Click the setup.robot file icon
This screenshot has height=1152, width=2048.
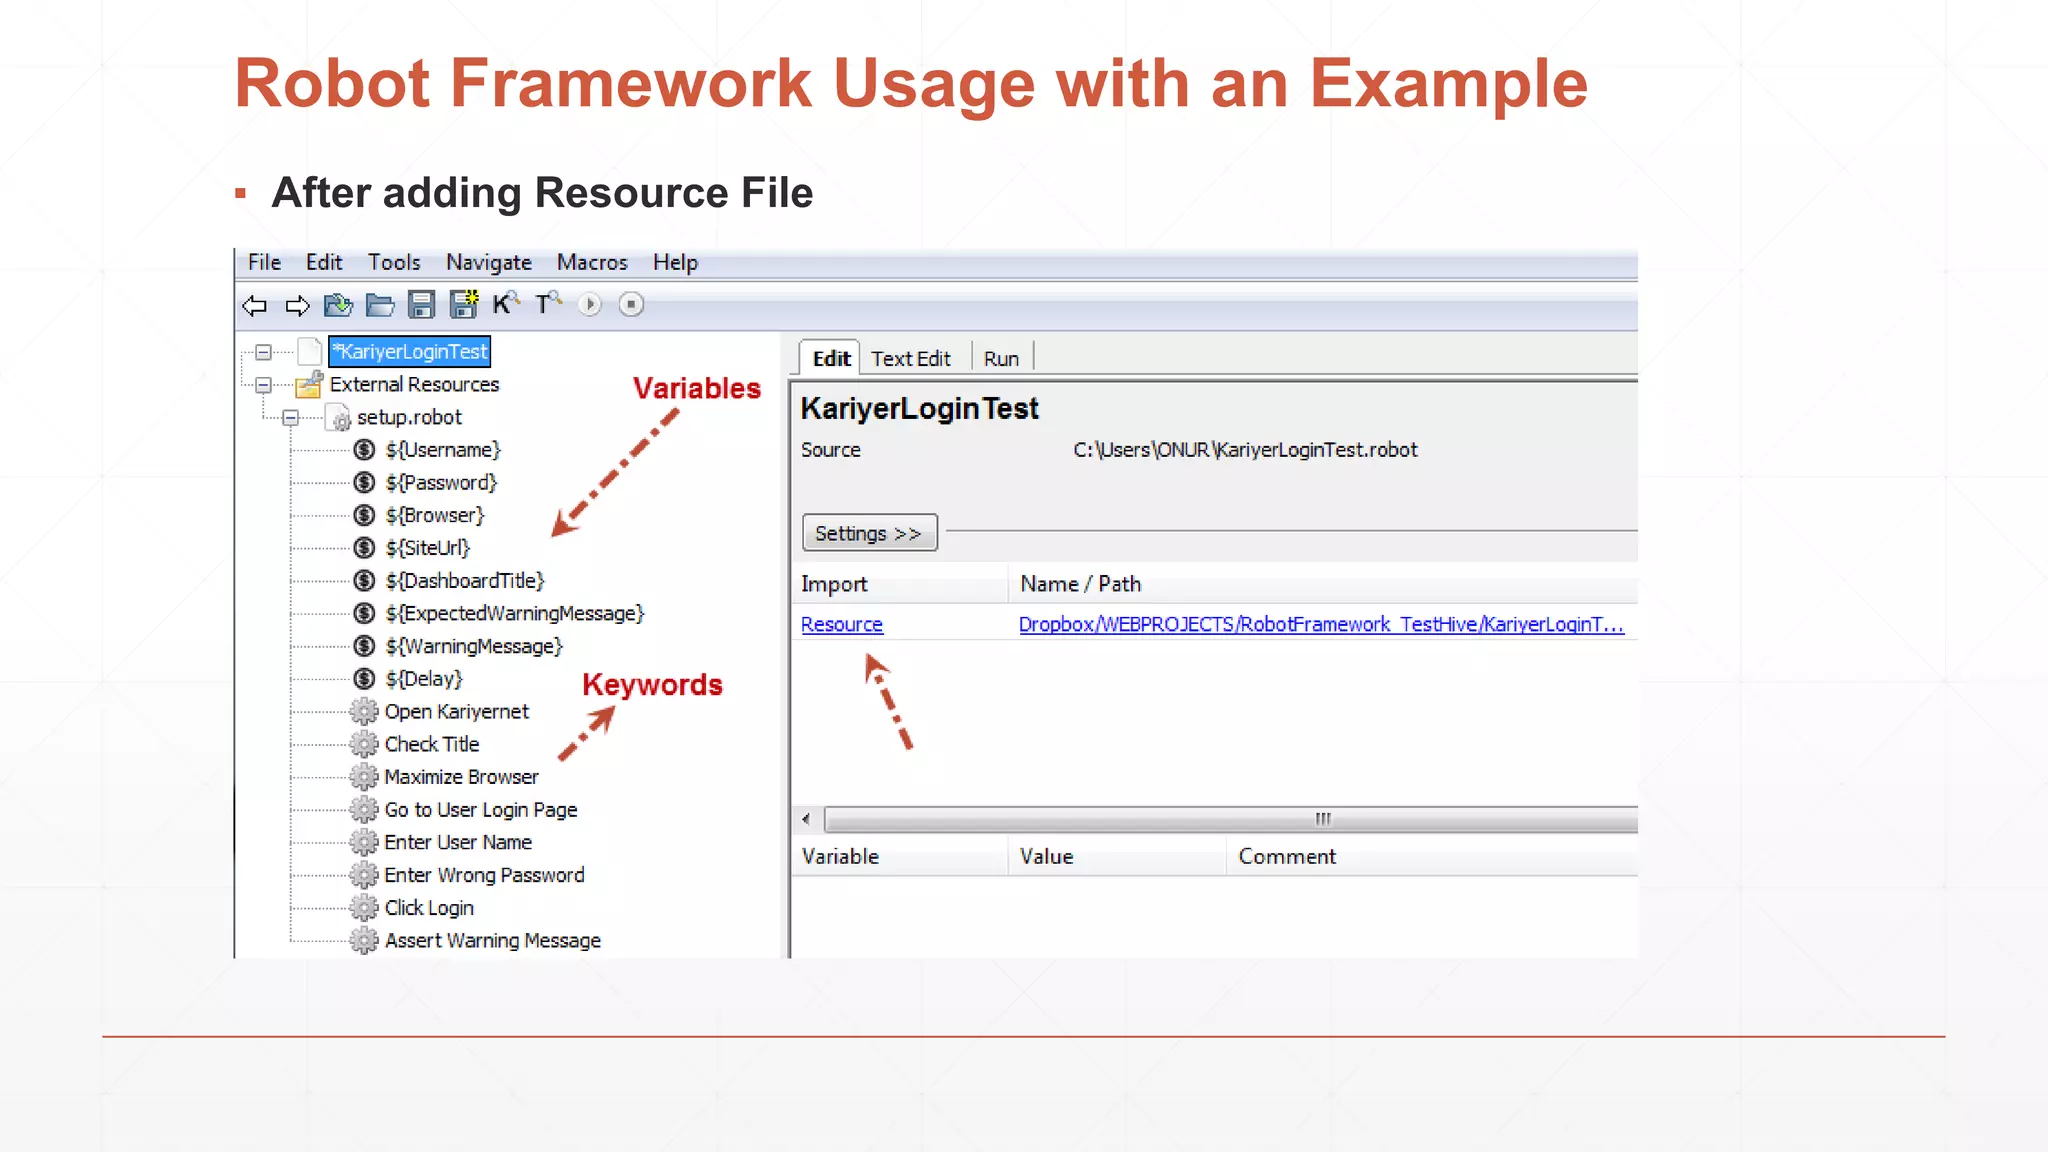point(340,418)
